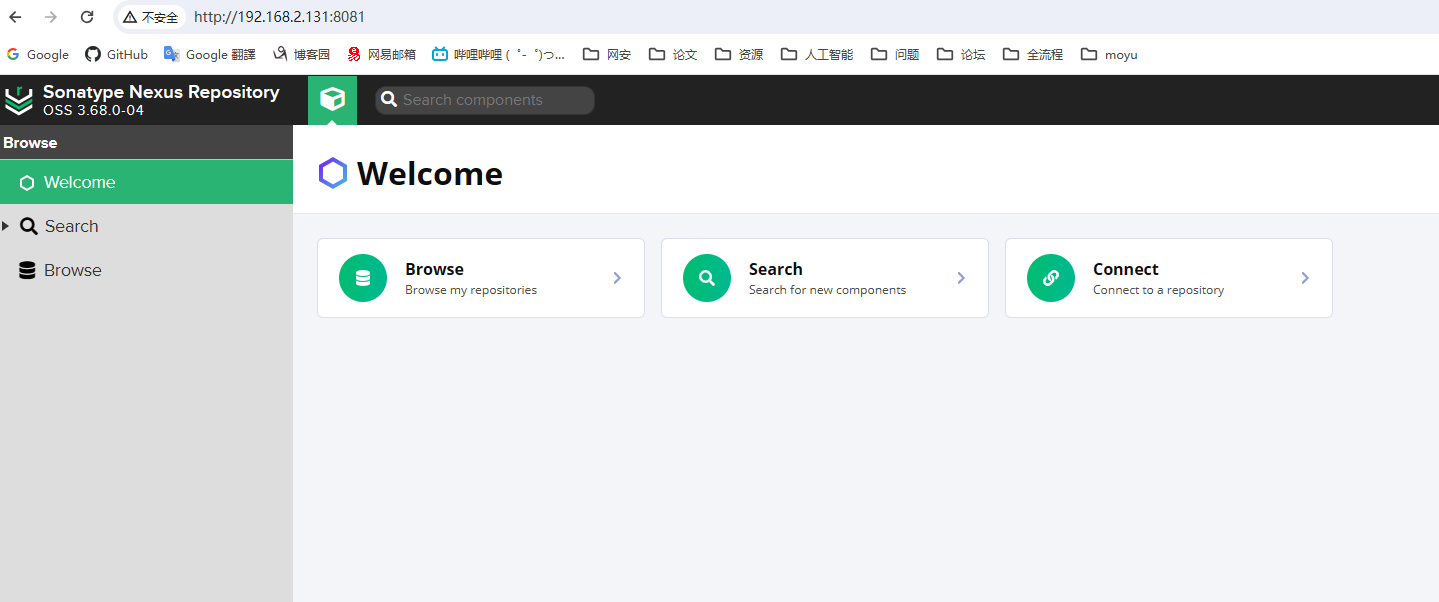This screenshot has width=1439, height=602.
Task: Click the Sonatype Nexus Repository title
Action: tap(161, 92)
